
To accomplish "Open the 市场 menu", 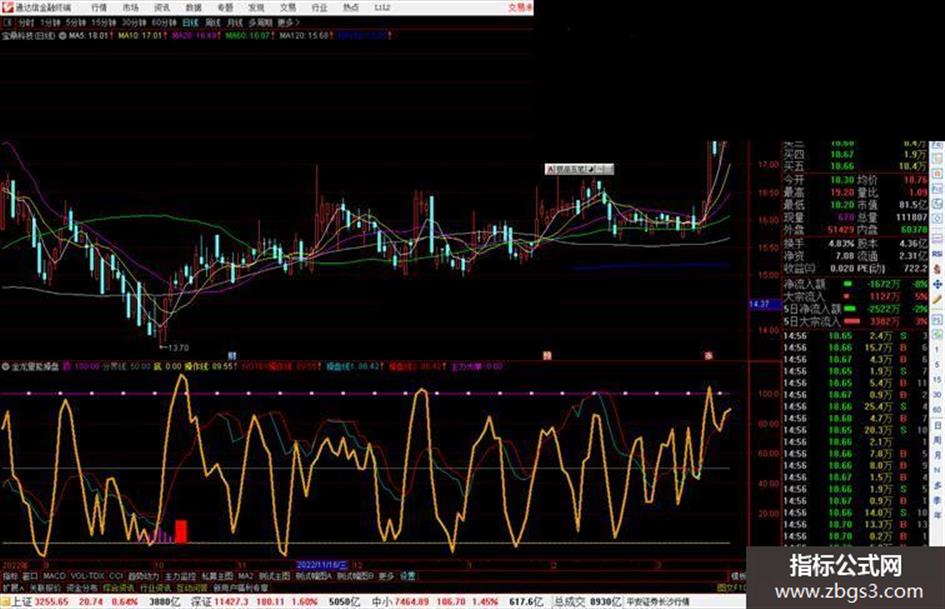I will point(130,8).
